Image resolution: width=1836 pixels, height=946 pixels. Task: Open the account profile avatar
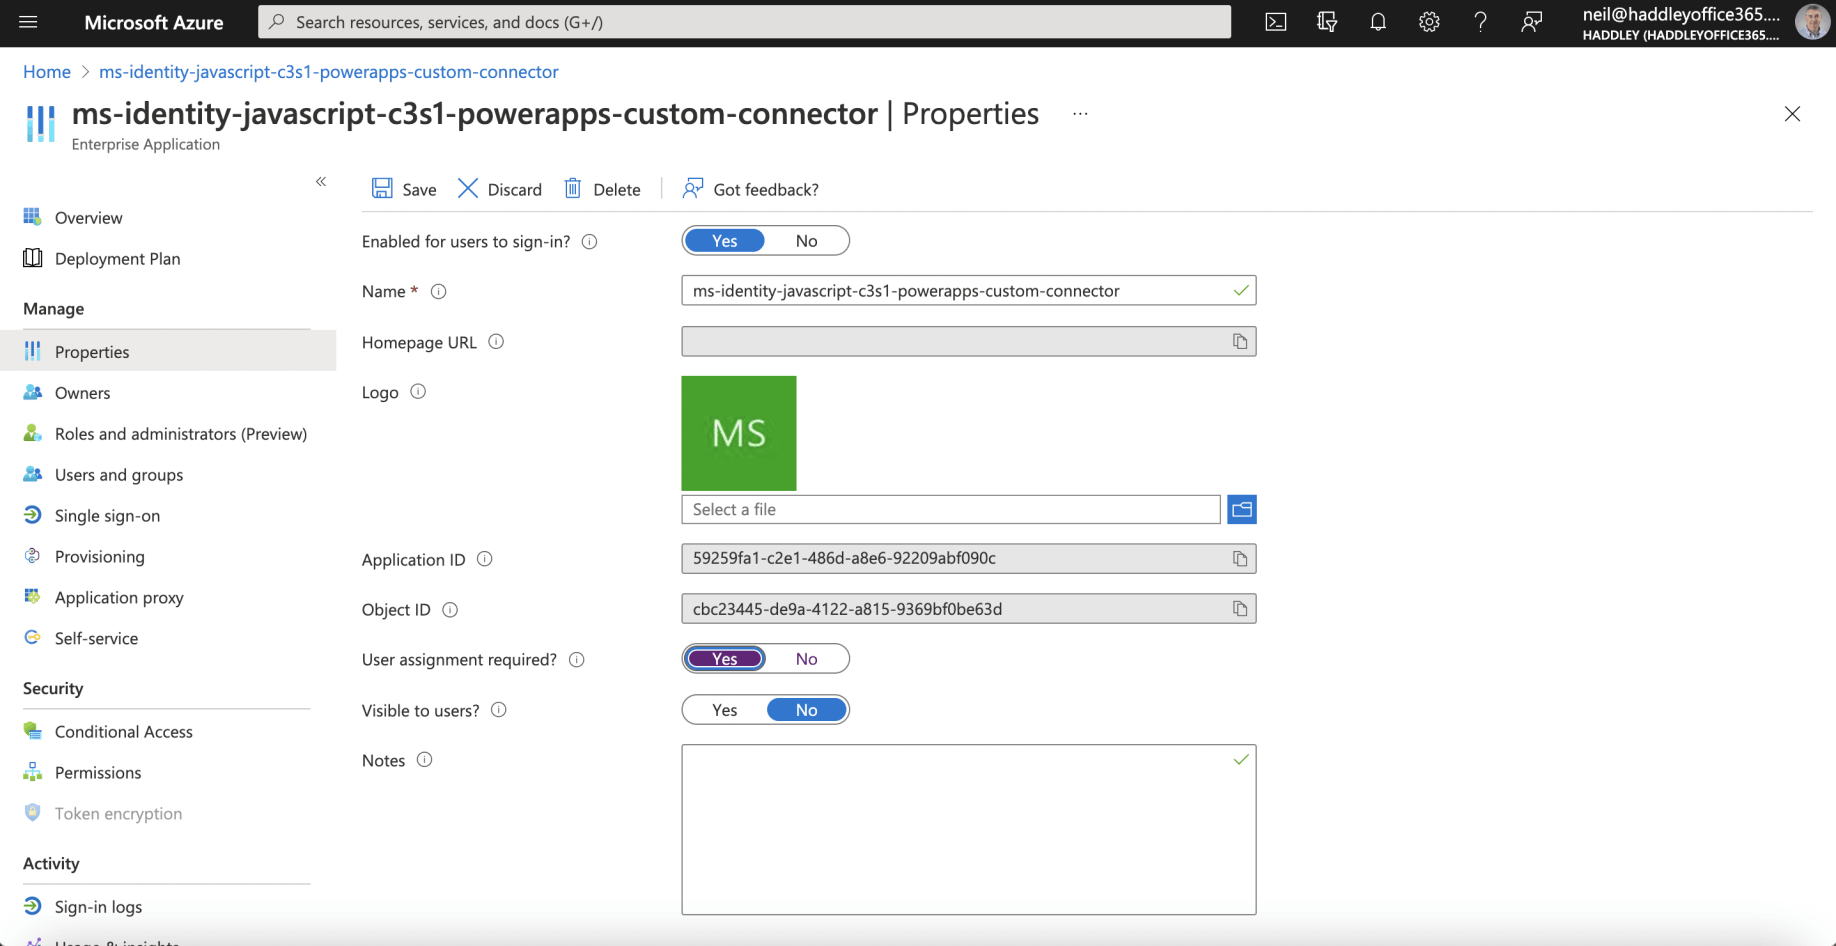(x=1812, y=22)
